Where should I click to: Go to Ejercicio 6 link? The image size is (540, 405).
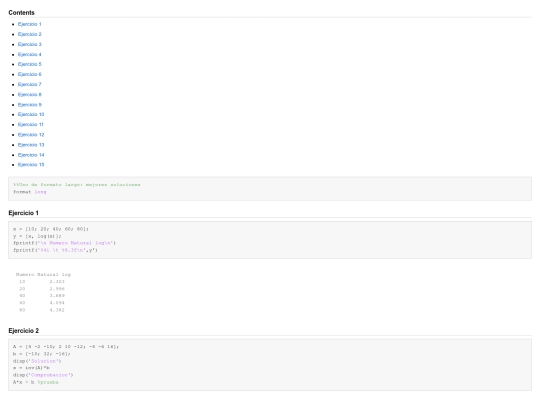30,74
